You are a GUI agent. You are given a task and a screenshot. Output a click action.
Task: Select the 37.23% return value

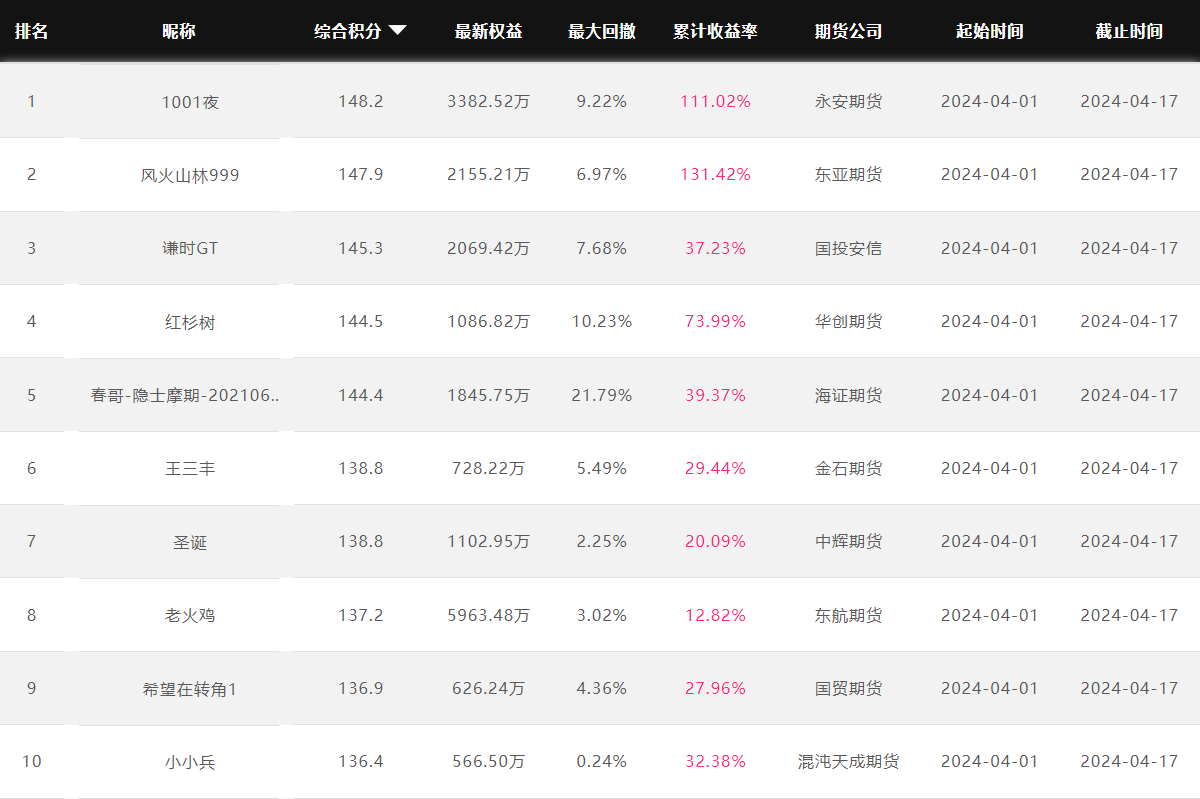(x=715, y=248)
